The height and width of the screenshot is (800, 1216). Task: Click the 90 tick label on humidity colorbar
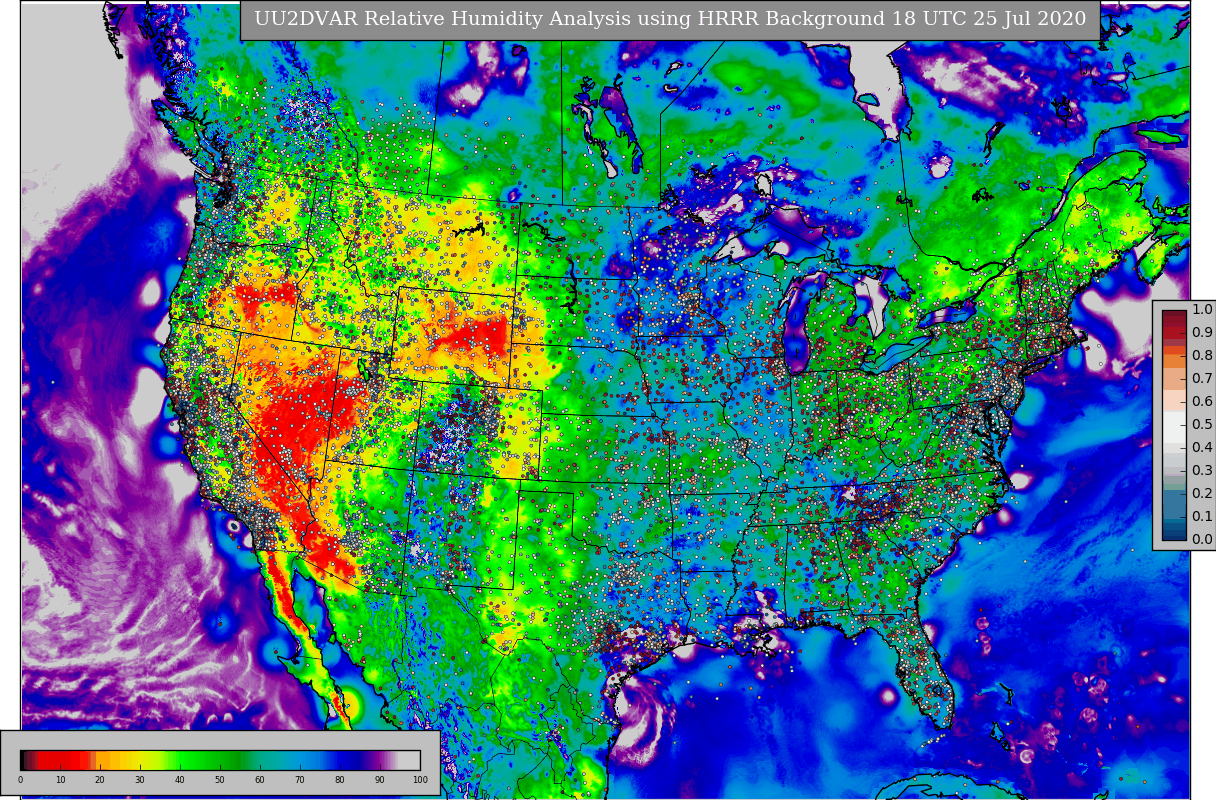click(x=380, y=780)
